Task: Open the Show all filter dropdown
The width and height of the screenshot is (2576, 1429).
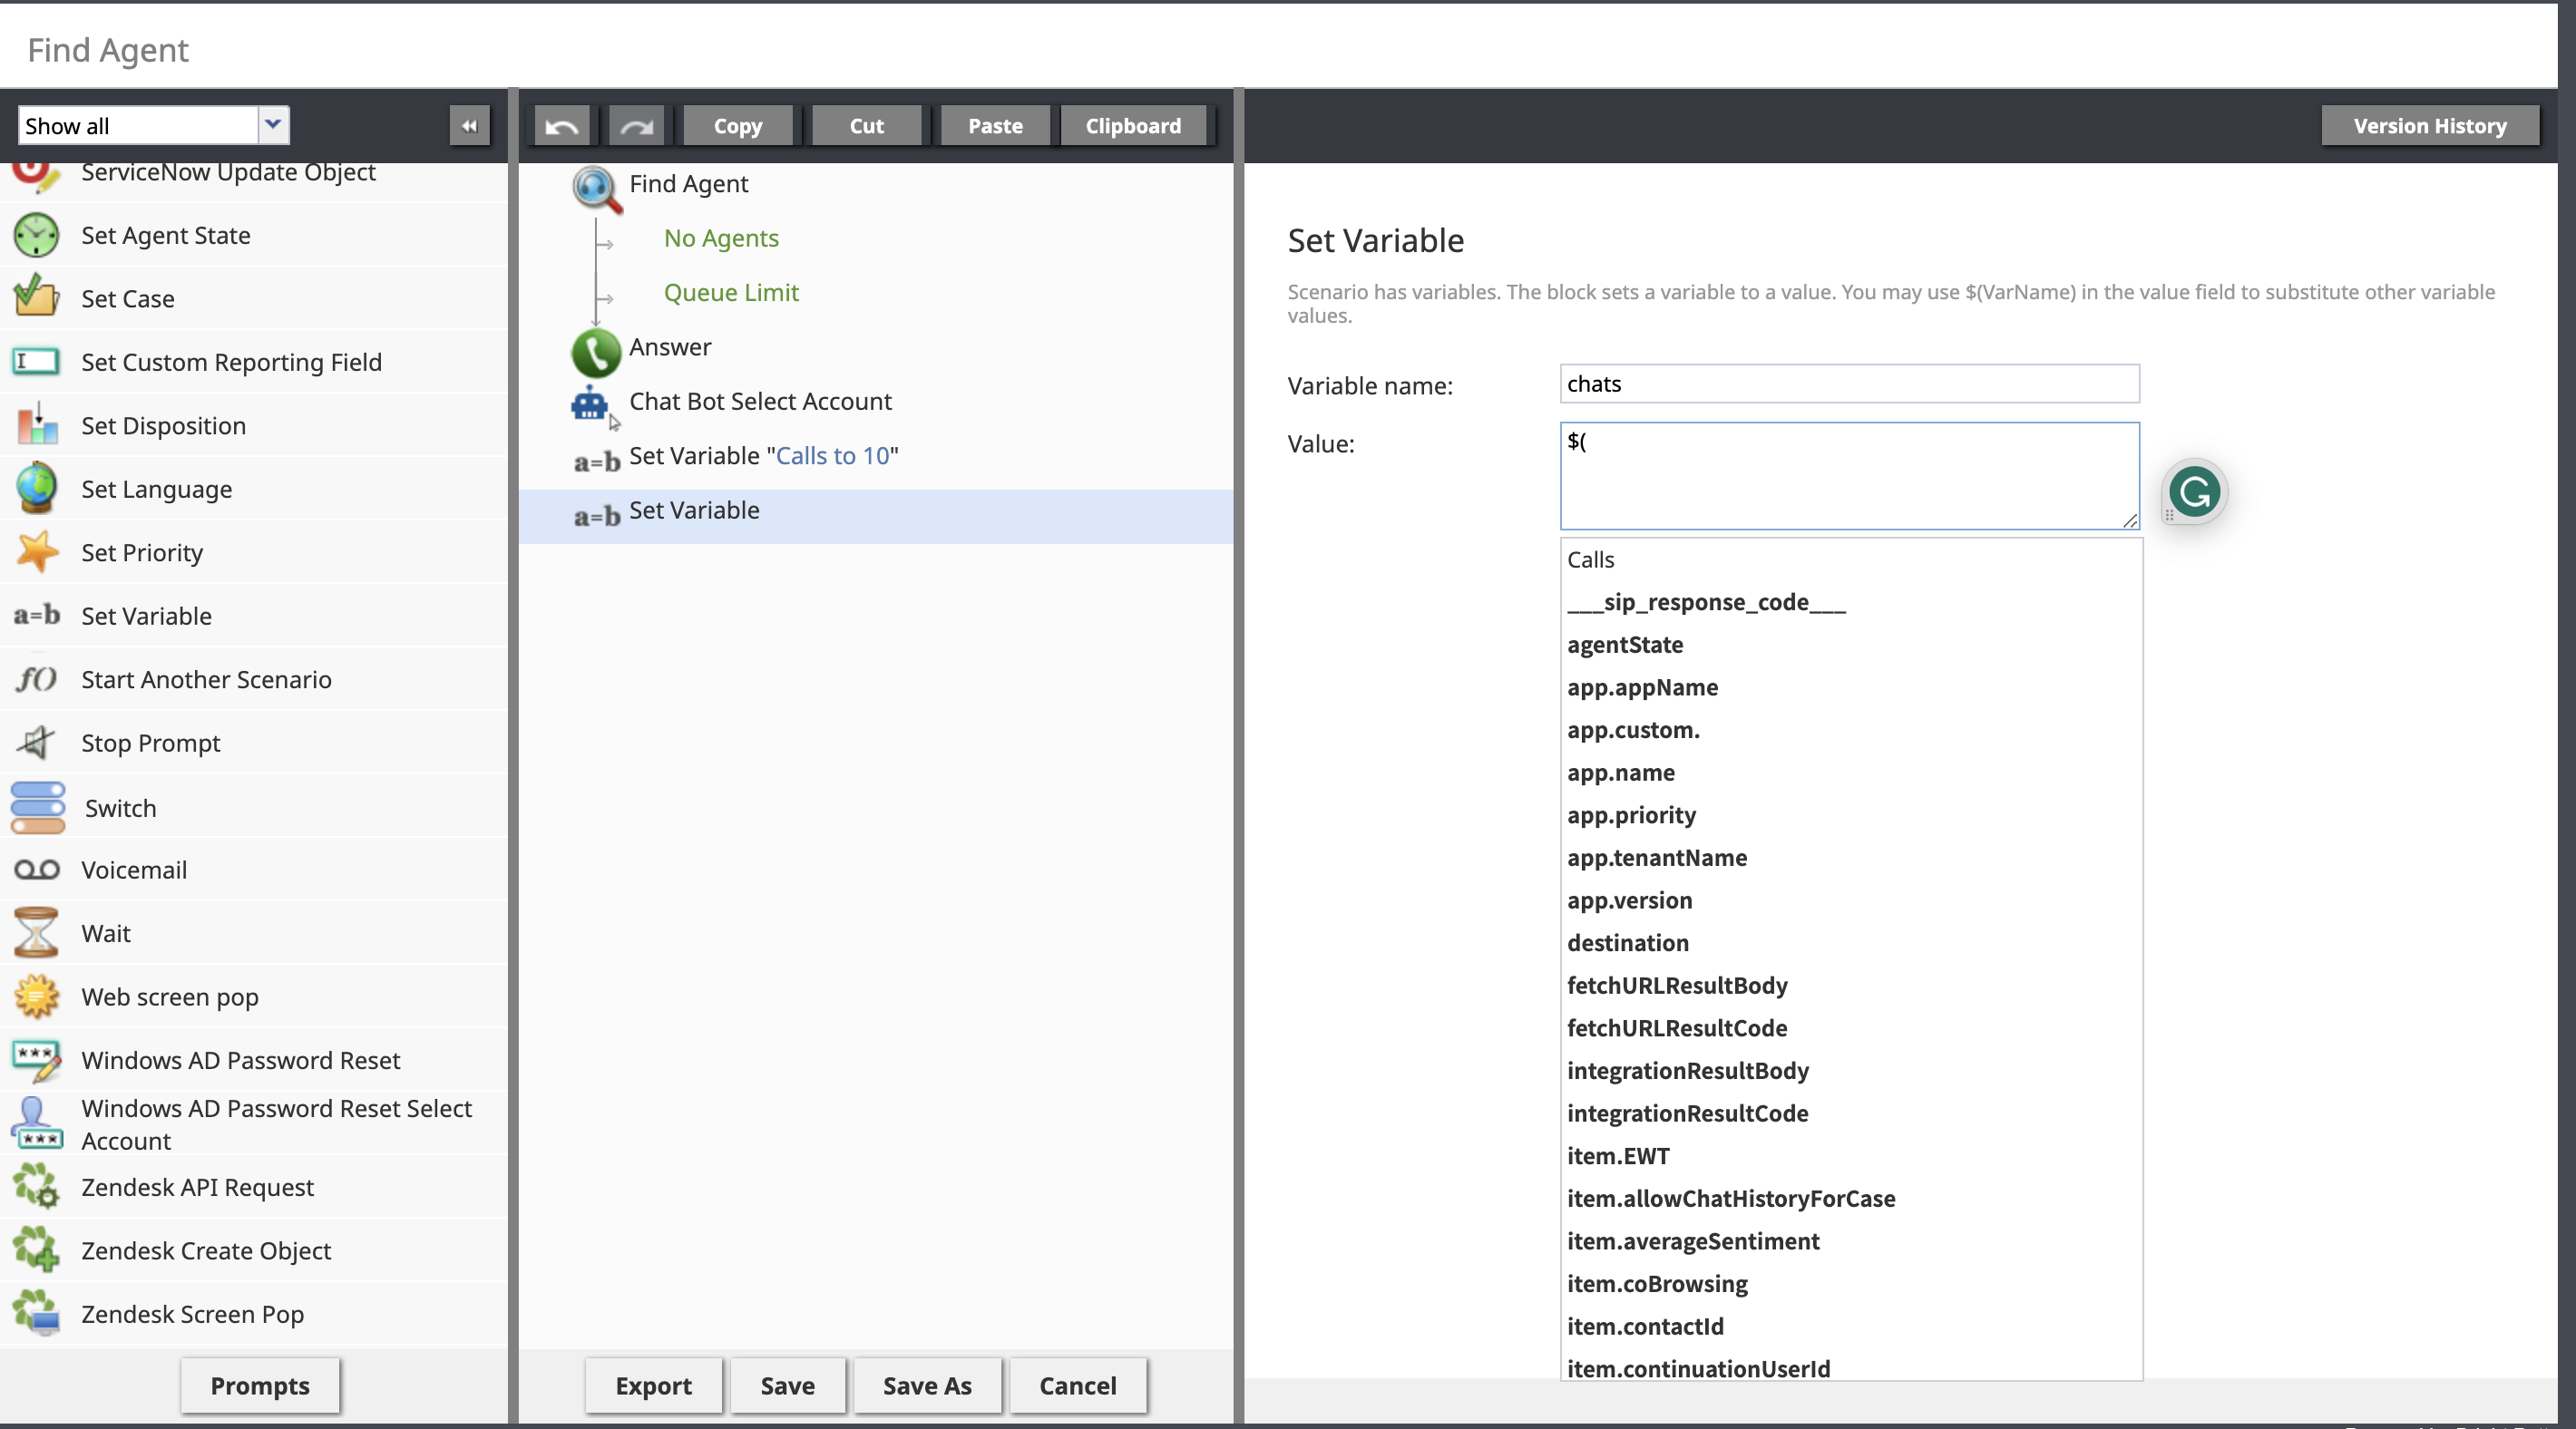Action: coord(273,125)
